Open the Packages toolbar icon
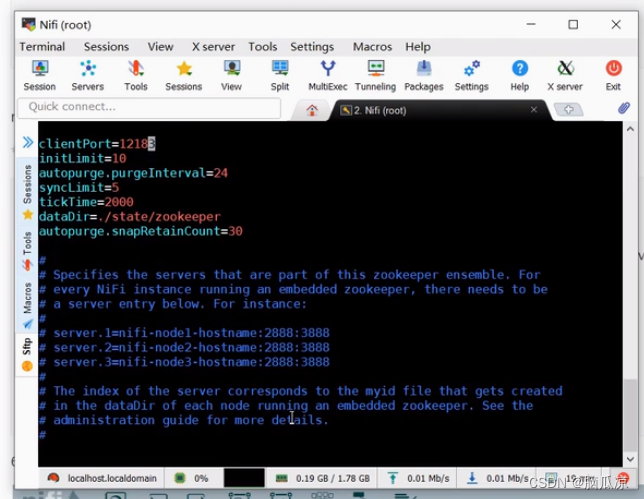644x499 pixels. point(424,76)
